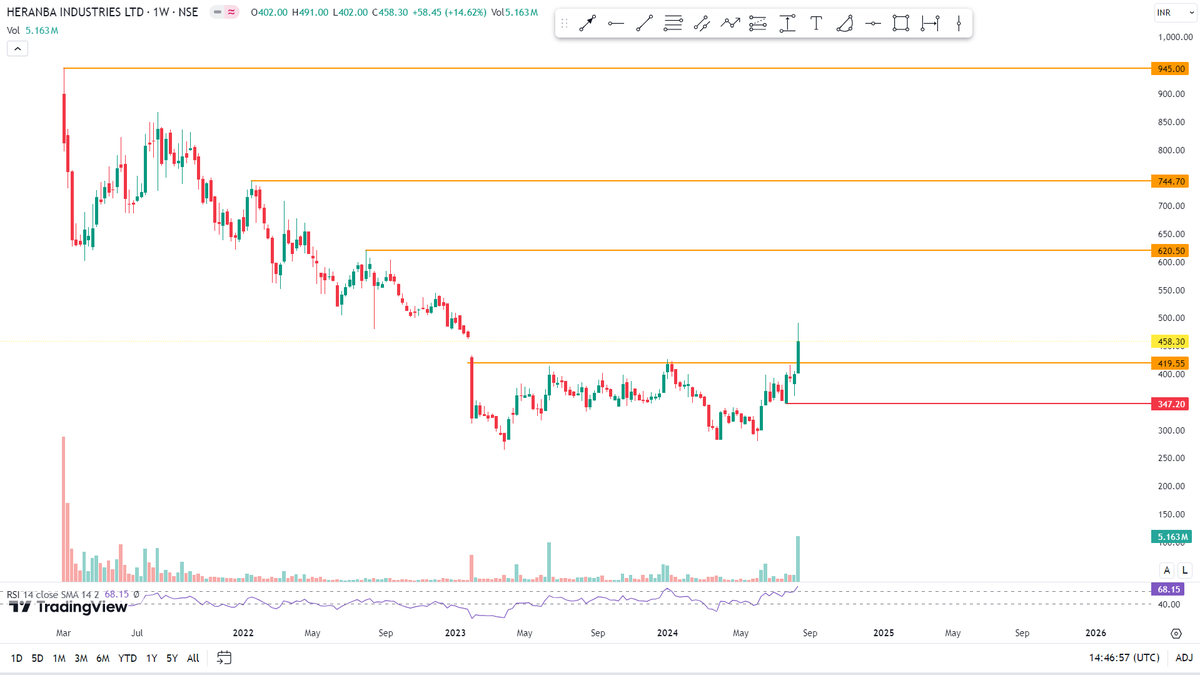This screenshot has width=1200, height=675.
Task: Click the 5.163M volume axis label
Action: 1171,537
